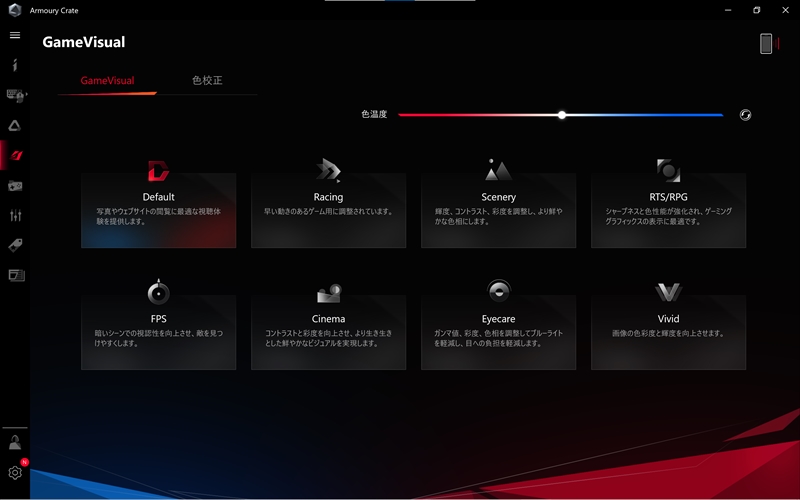This screenshot has width=800, height=500.
Task: Click the GameVisual page heading
Action: (x=84, y=42)
